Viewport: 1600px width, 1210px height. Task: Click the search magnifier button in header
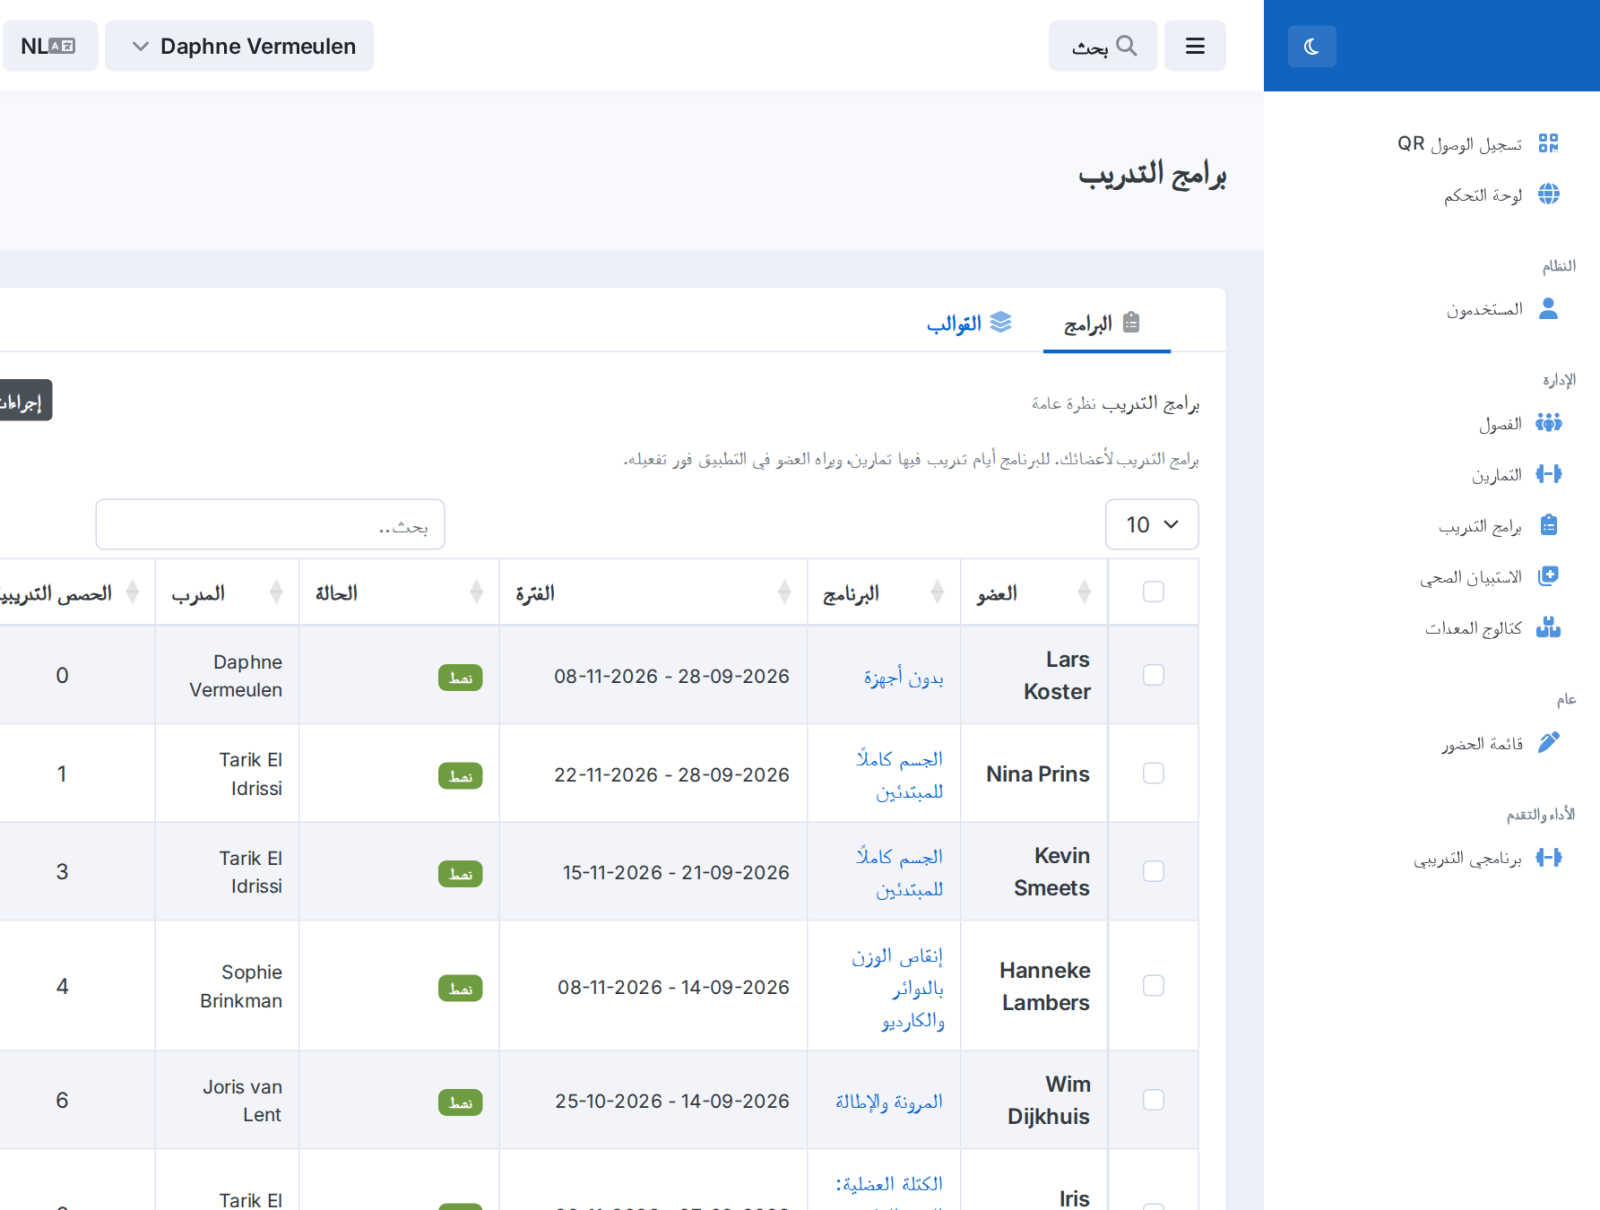click(x=1103, y=46)
